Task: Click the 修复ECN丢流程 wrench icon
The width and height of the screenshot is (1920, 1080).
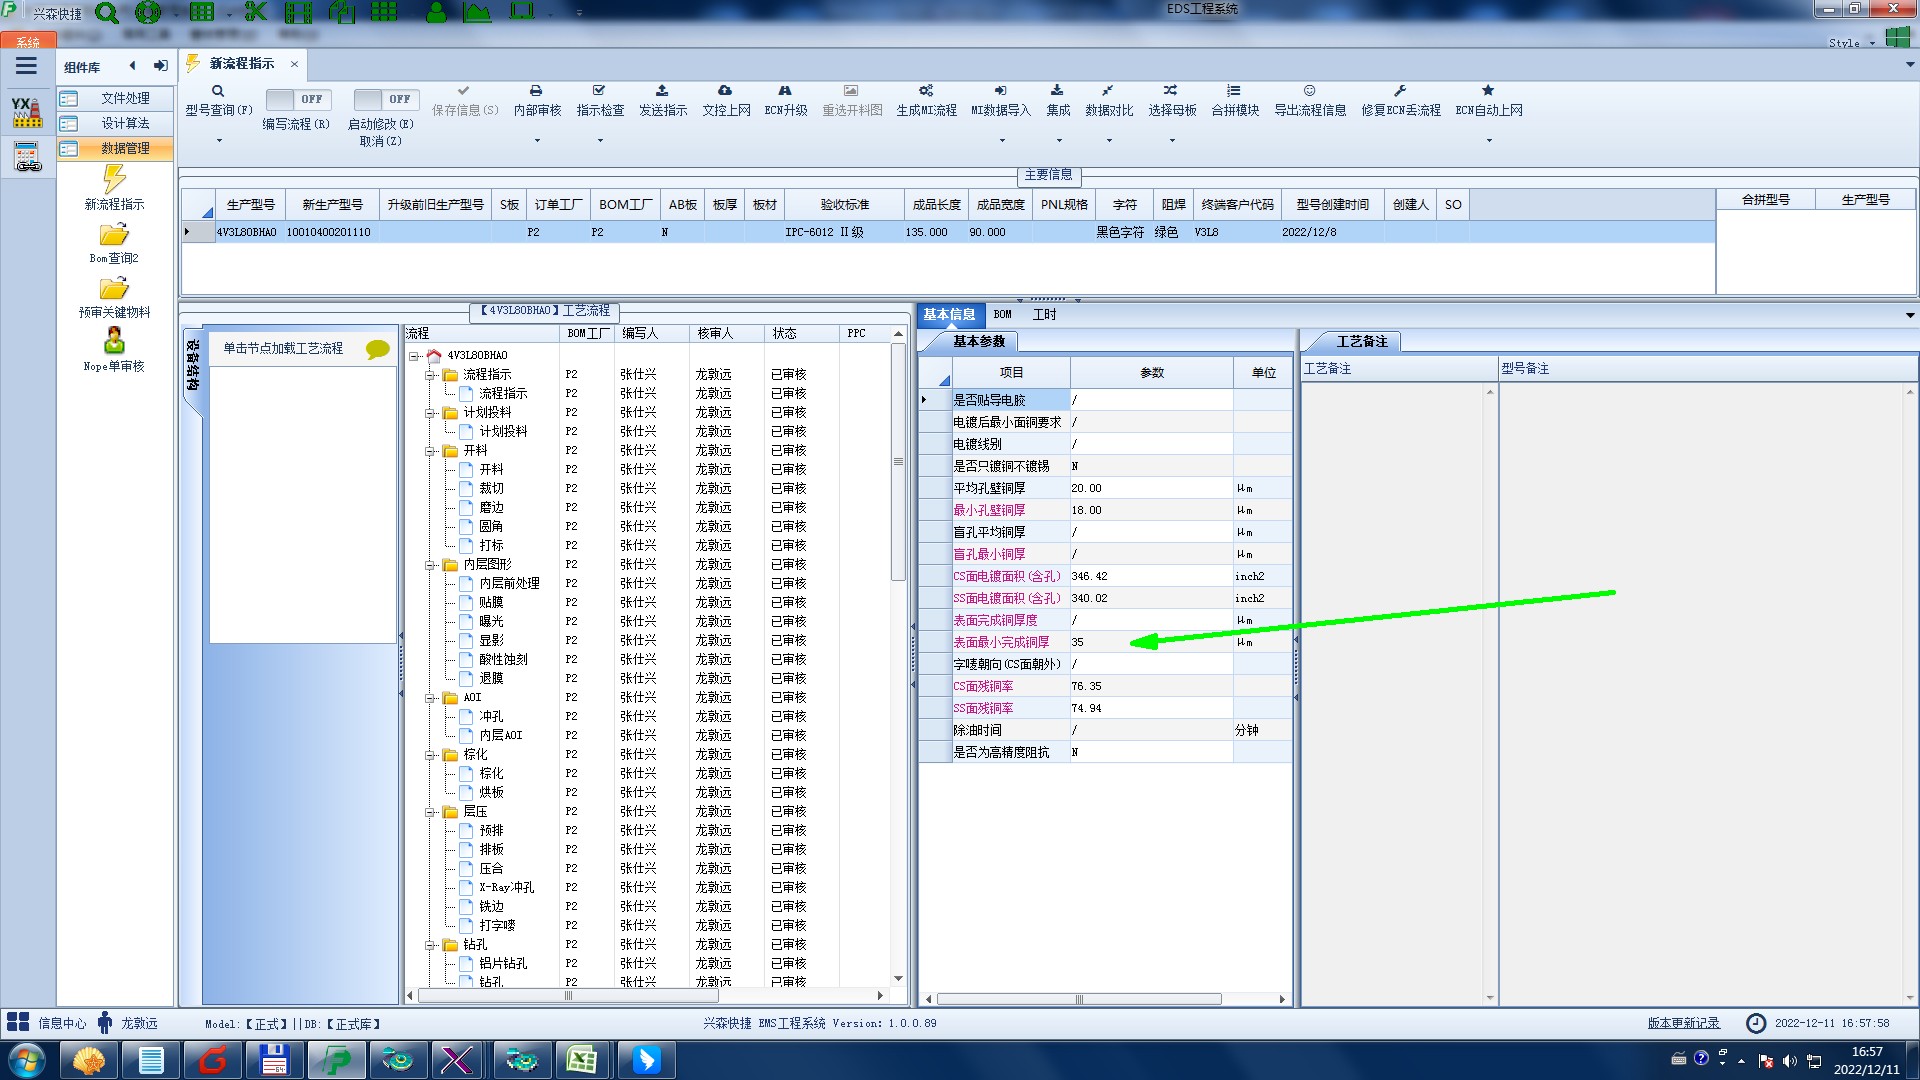Action: (x=1400, y=91)
